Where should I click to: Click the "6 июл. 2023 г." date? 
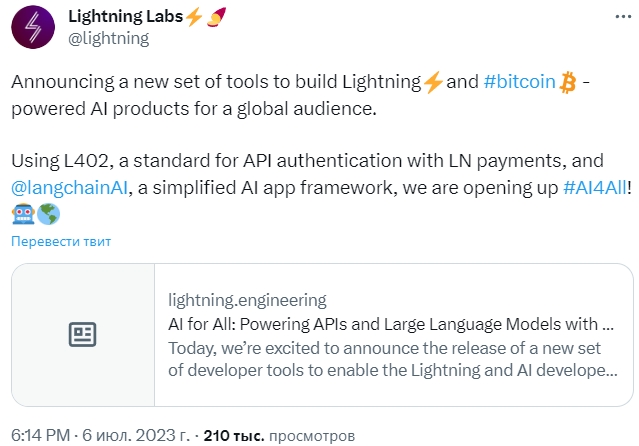click(x=134, y=436)
